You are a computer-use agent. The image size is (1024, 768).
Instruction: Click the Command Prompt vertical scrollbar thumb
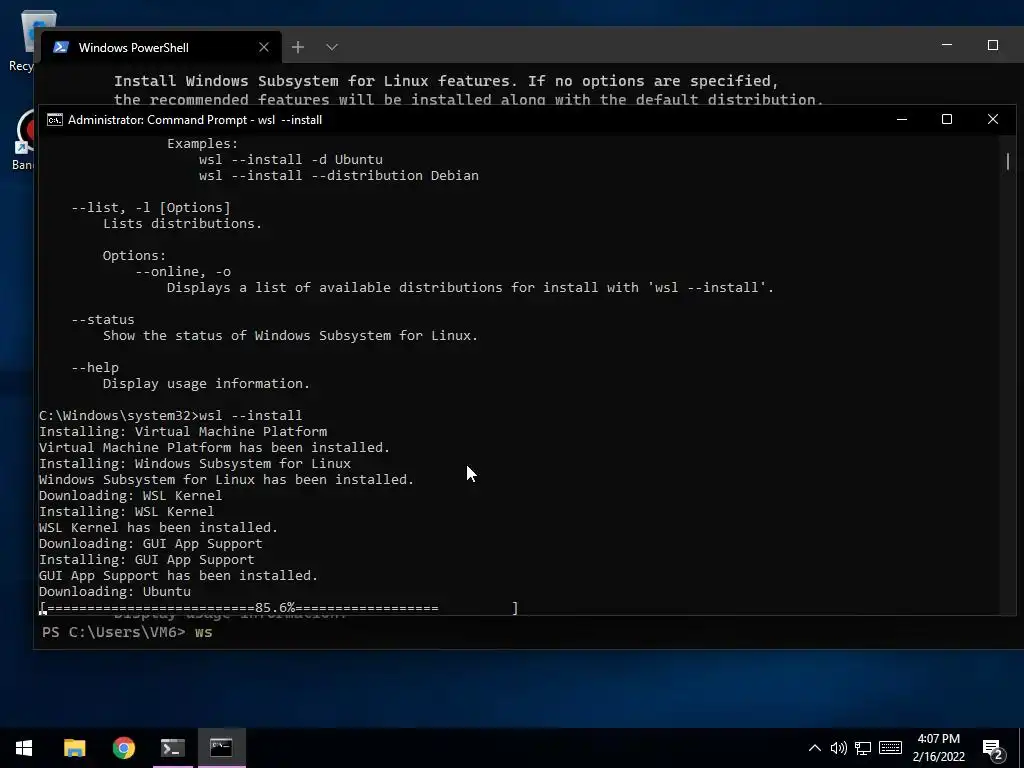(x=1008, y=161)
